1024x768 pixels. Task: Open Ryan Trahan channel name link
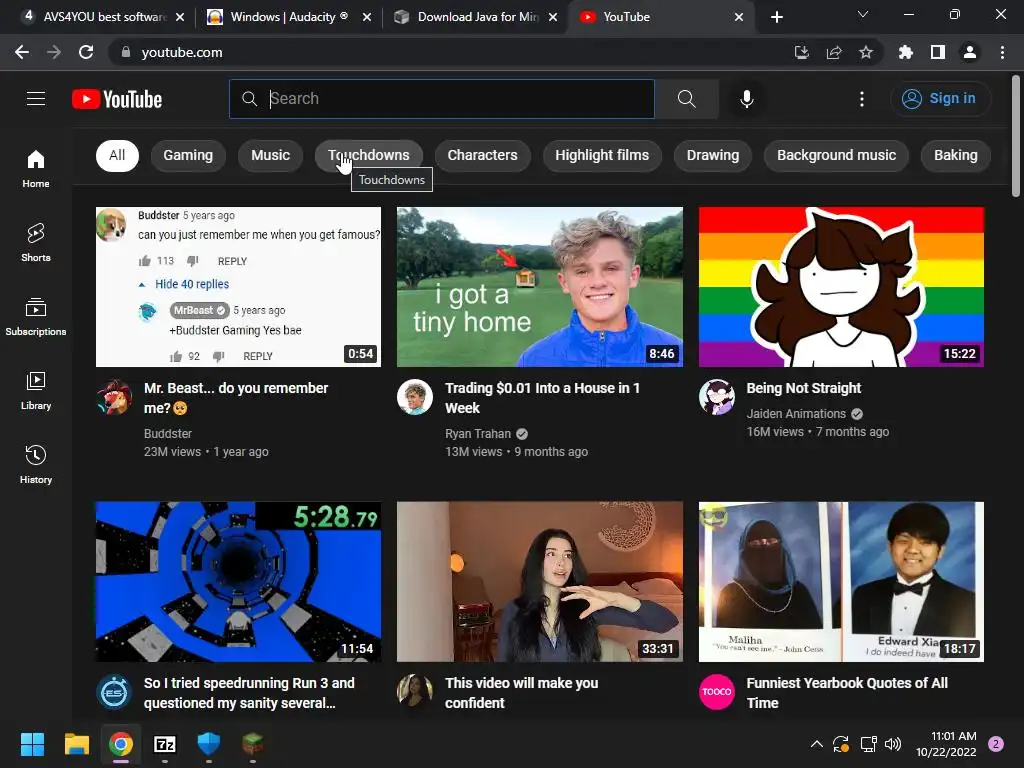(478, 434)
